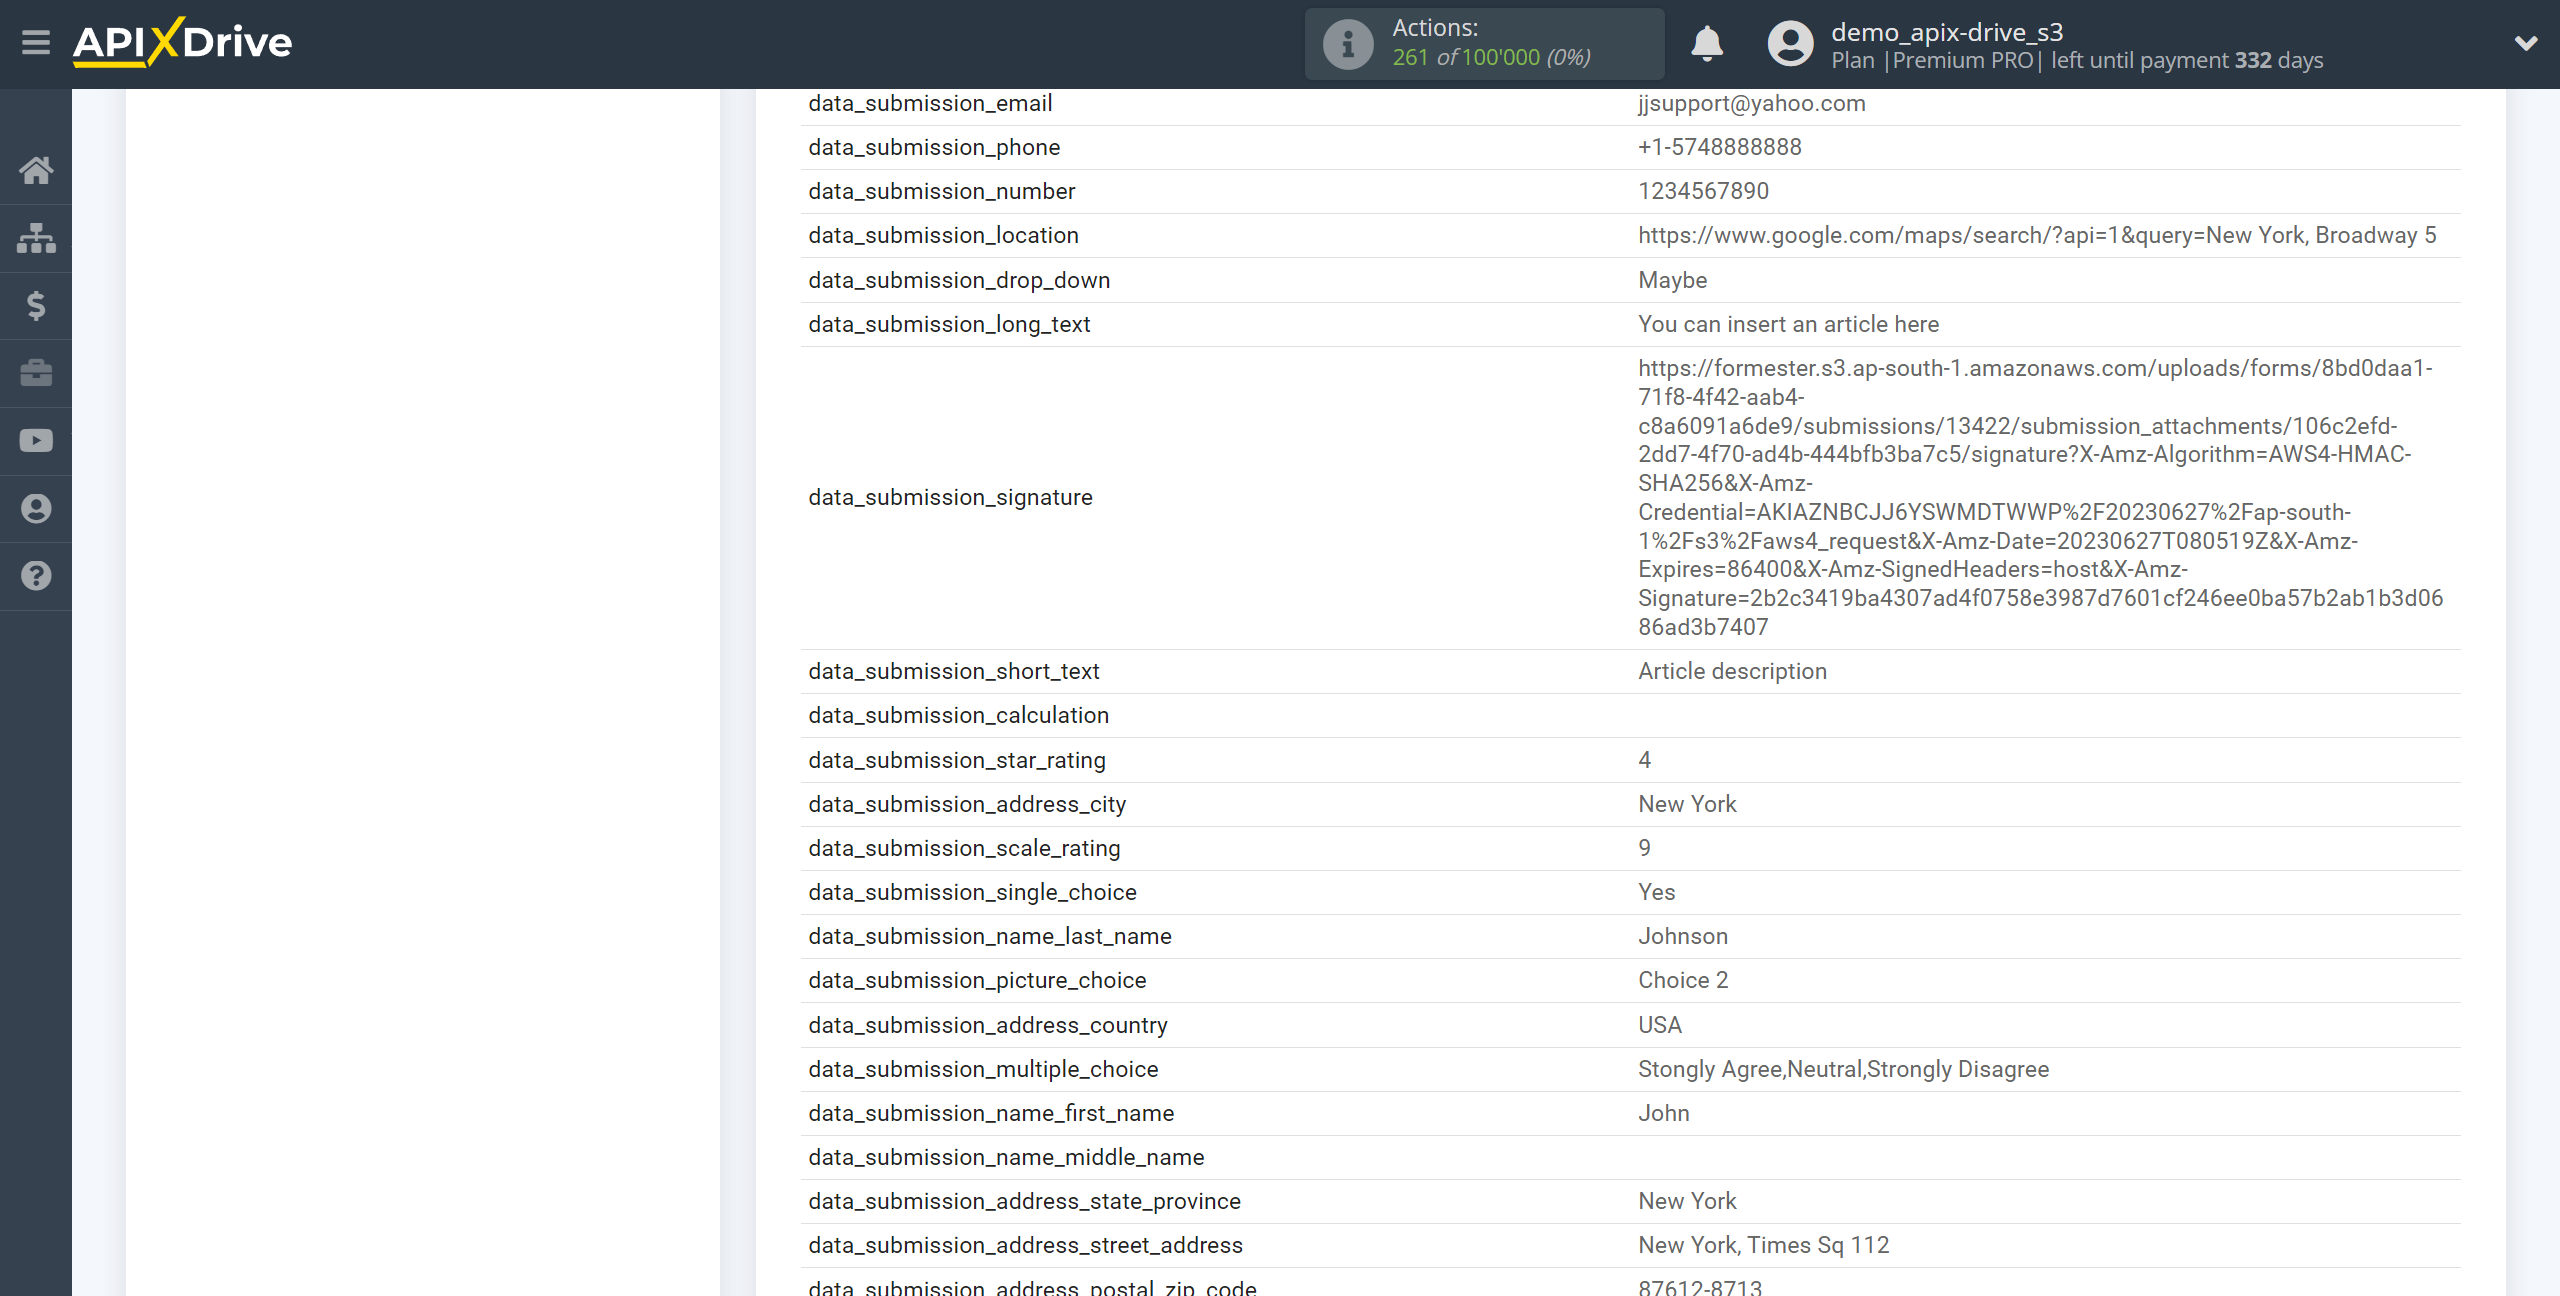Screen dimensions: 2560x1296
Task: Click the account avatar icon
Action: click(1790, 44)
